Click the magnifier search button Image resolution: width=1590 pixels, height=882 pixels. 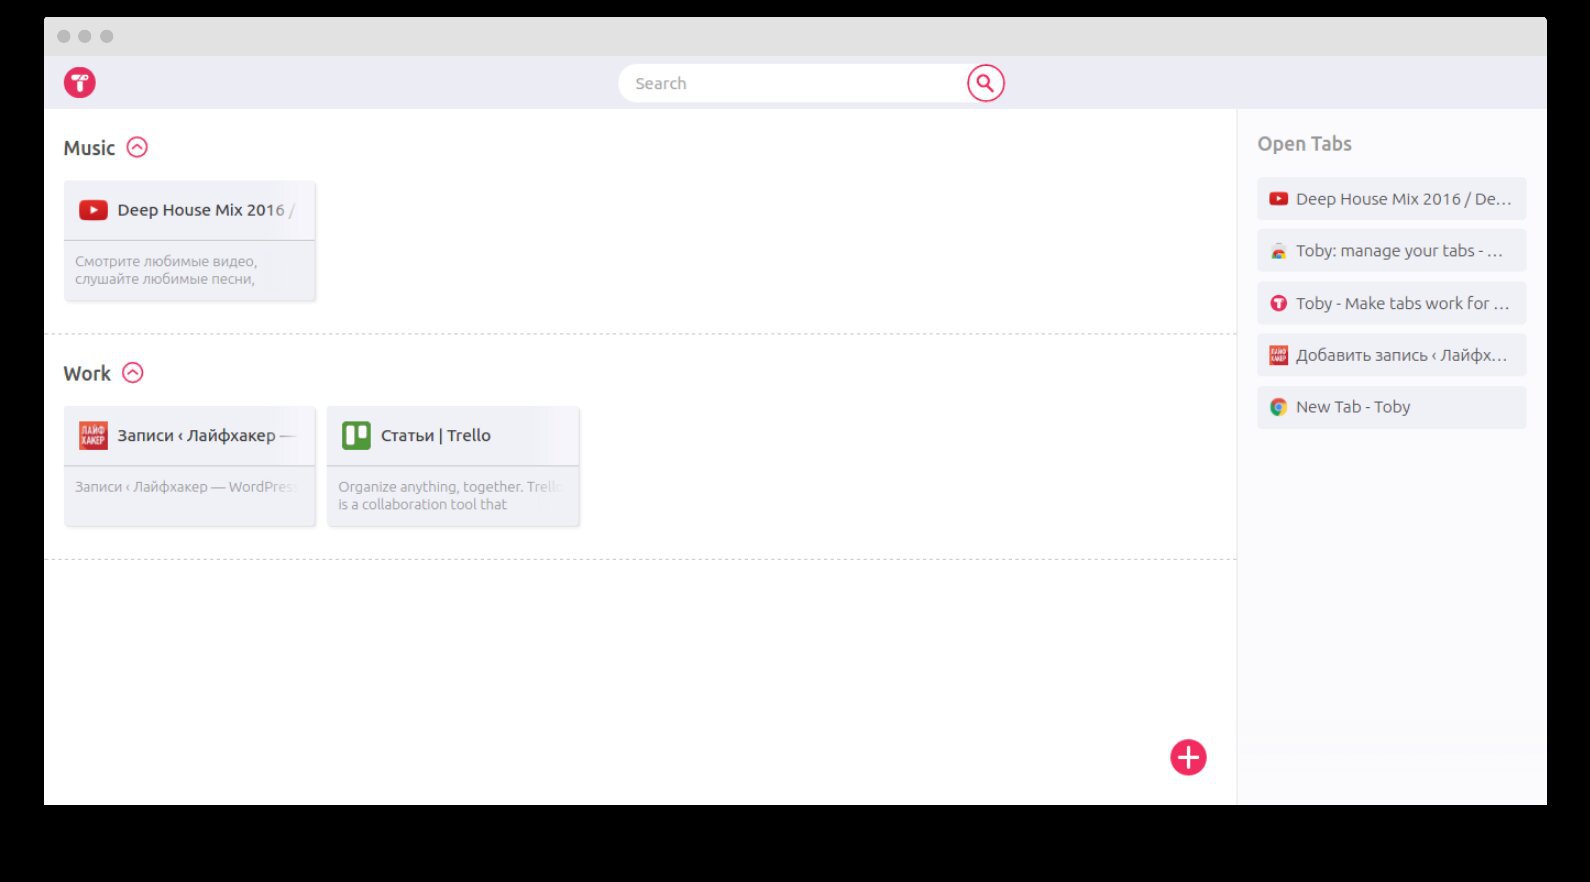click(985, 83)
